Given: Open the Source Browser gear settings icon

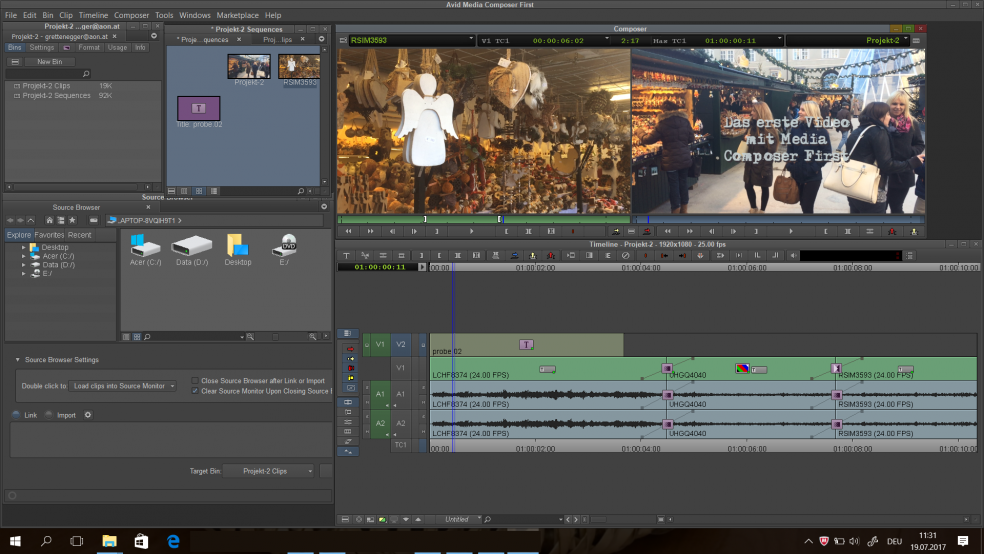Looking at the screenshot, I should click(88, 415).
